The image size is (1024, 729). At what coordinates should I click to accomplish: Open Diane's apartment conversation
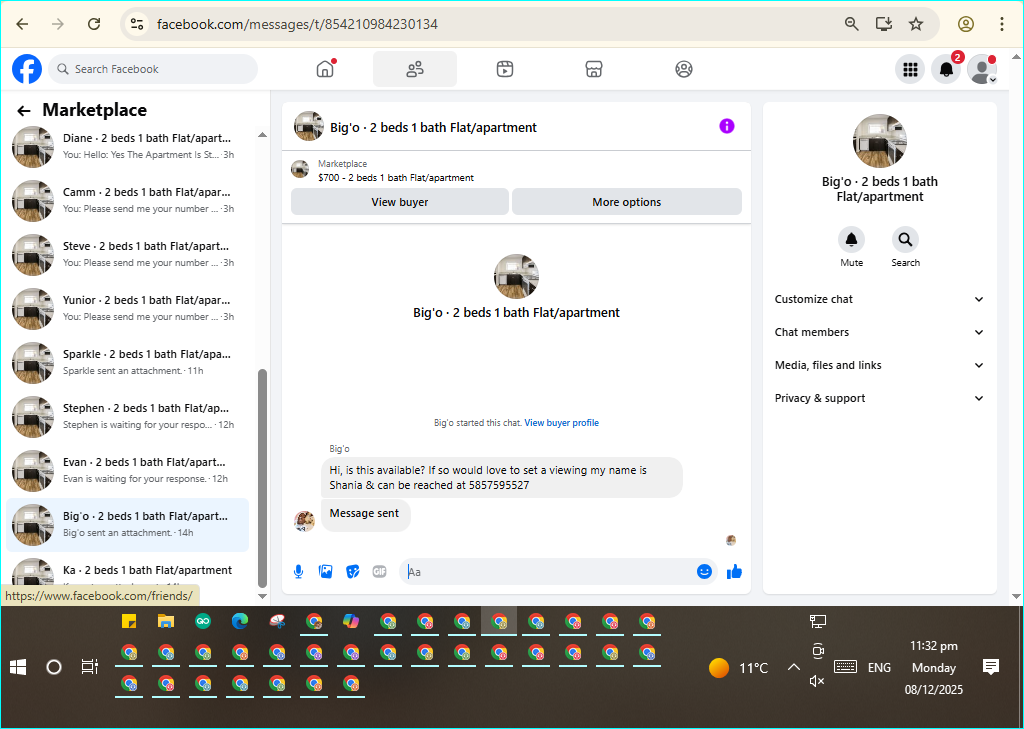click(128, 146)
